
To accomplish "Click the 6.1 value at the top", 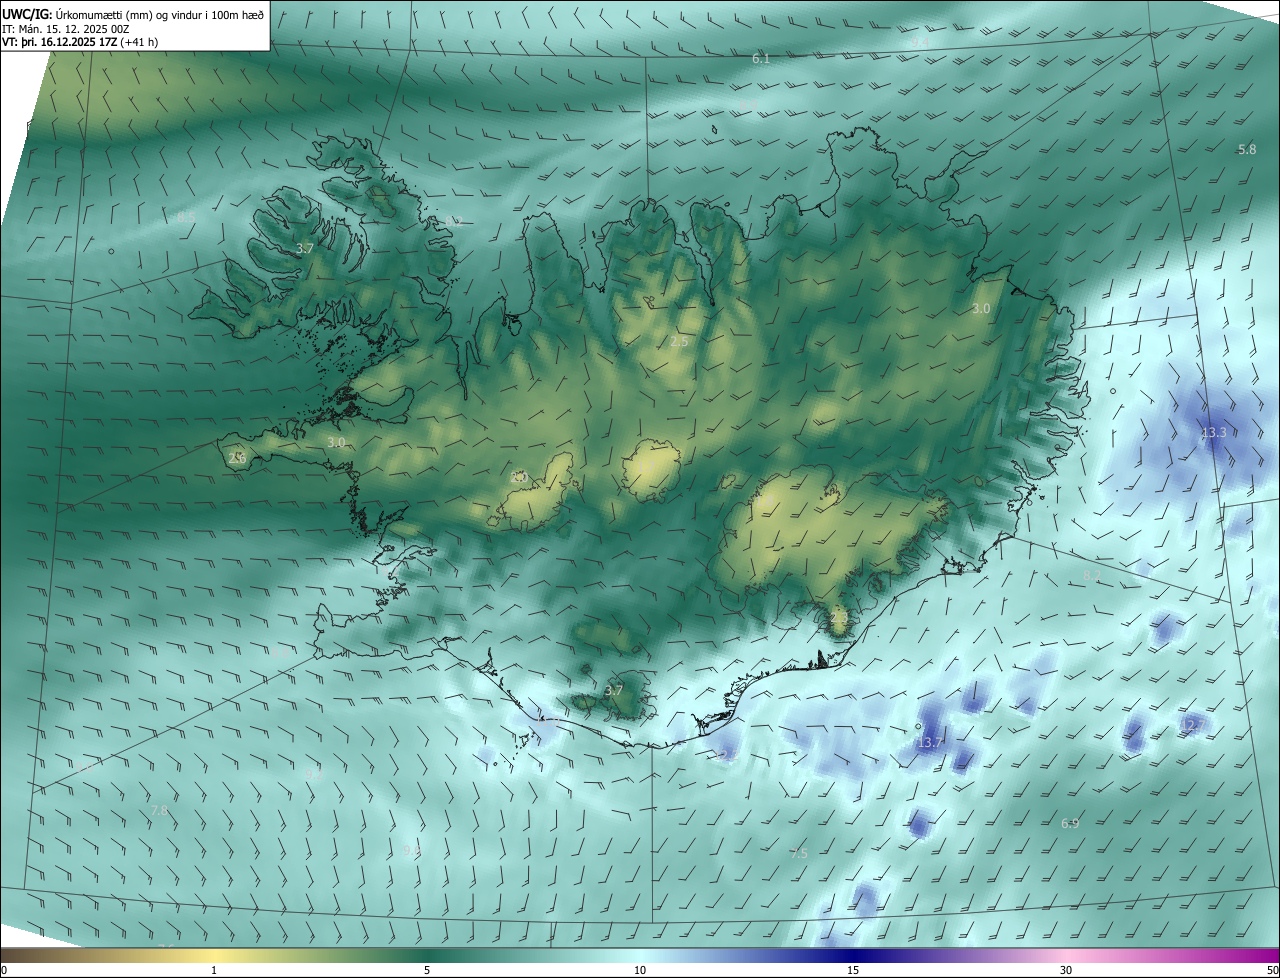I will [x=761, y=59].
